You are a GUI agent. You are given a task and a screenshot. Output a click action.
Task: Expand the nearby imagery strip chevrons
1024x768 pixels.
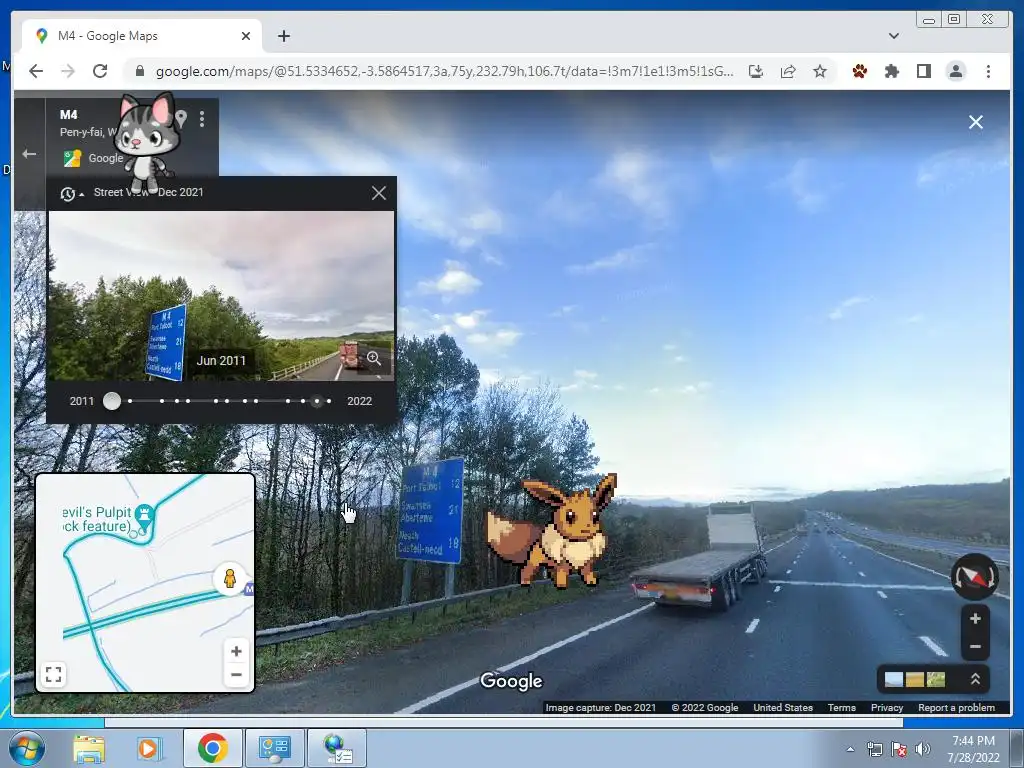tap(975, 679)
